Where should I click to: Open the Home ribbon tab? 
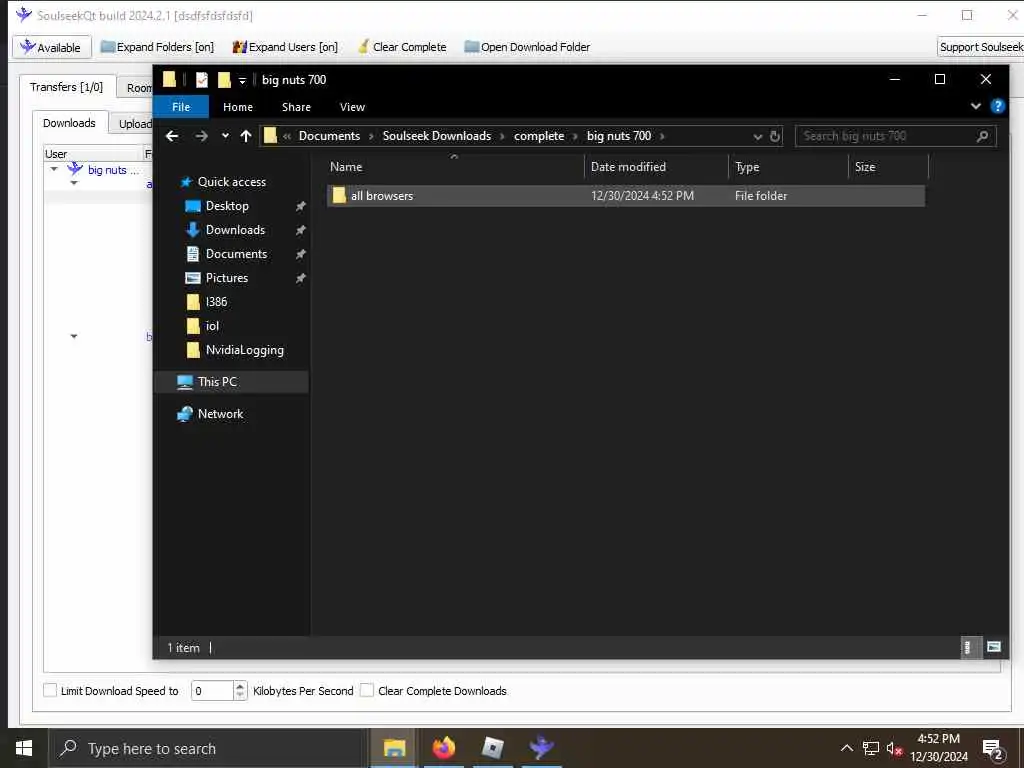238,107
